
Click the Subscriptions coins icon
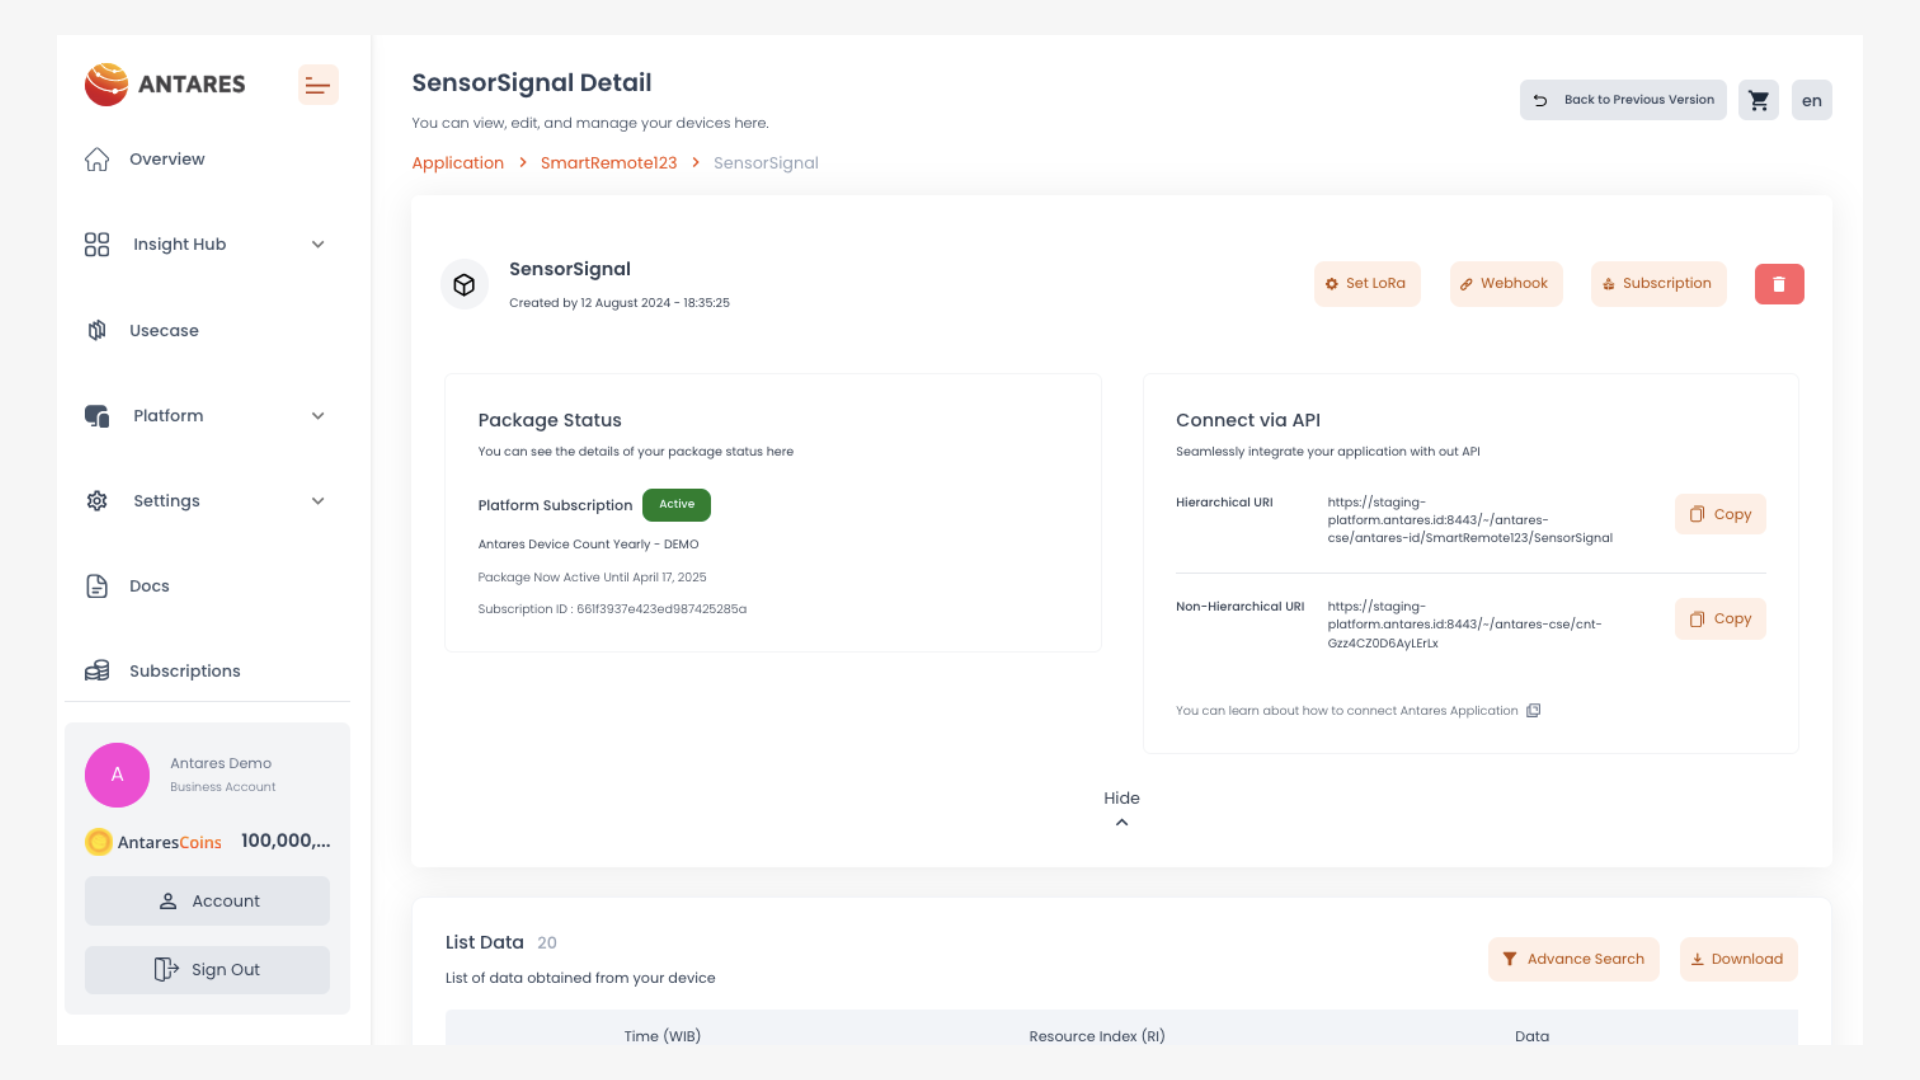(97, 671)
